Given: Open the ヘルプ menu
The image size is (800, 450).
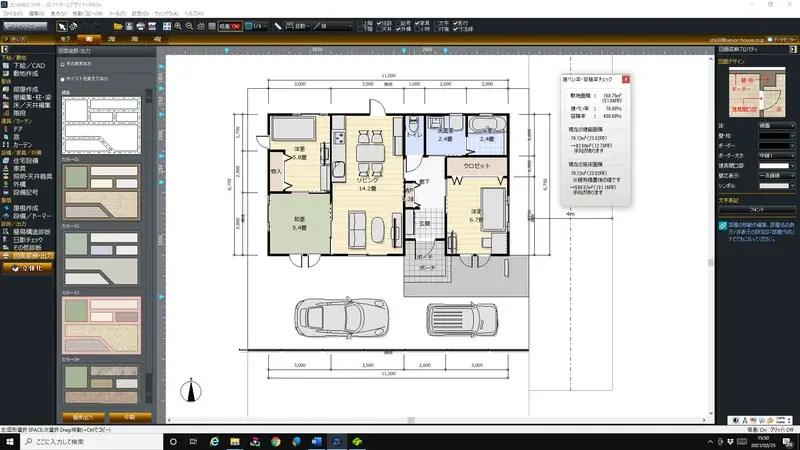Looking at the screenshot, I should click(194, 14).
